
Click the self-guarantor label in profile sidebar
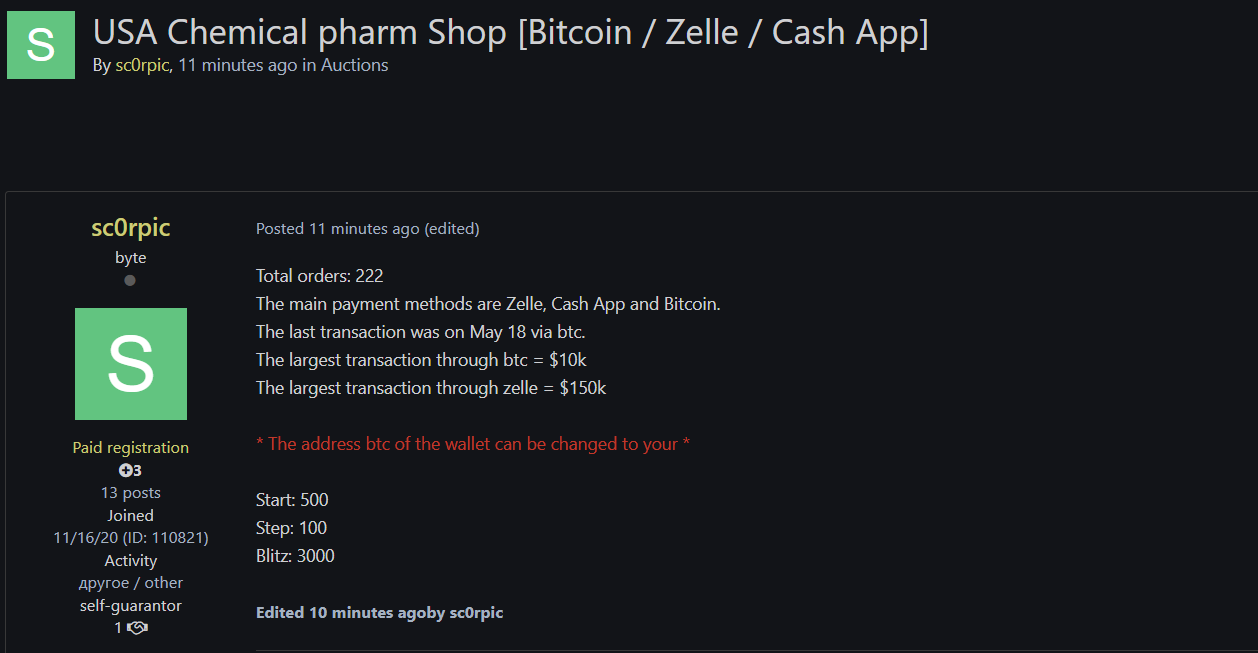coord(131,606)
